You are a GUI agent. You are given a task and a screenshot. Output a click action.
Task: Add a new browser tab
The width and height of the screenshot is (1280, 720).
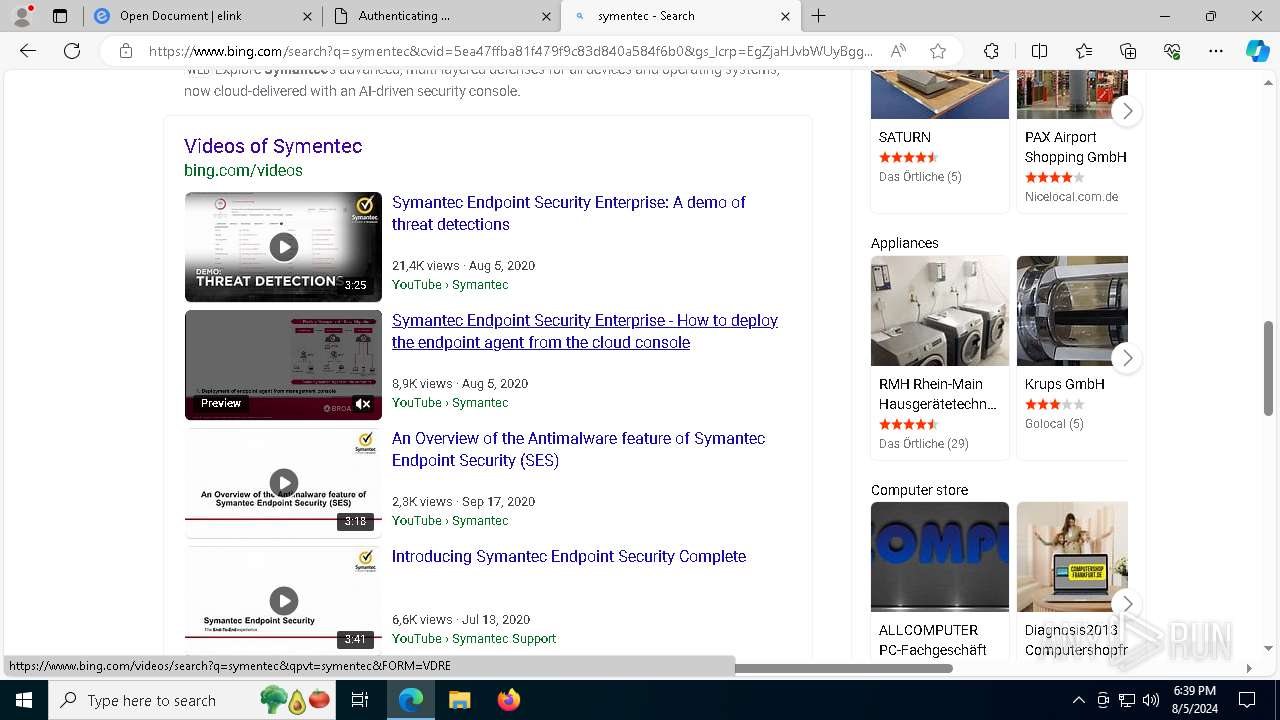tap(819, 16)
